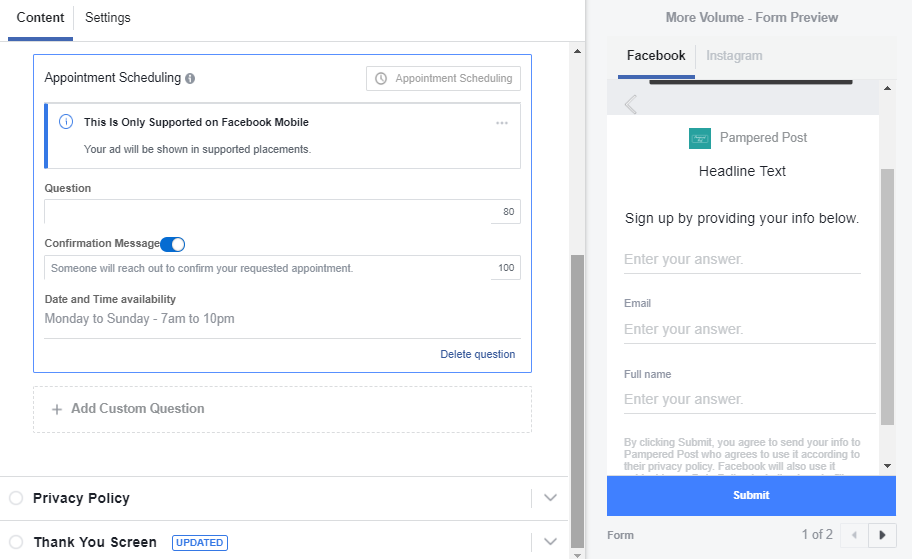Switch to the Settings tab
This screenshot has width=912, height=559.
coord(107,18)
